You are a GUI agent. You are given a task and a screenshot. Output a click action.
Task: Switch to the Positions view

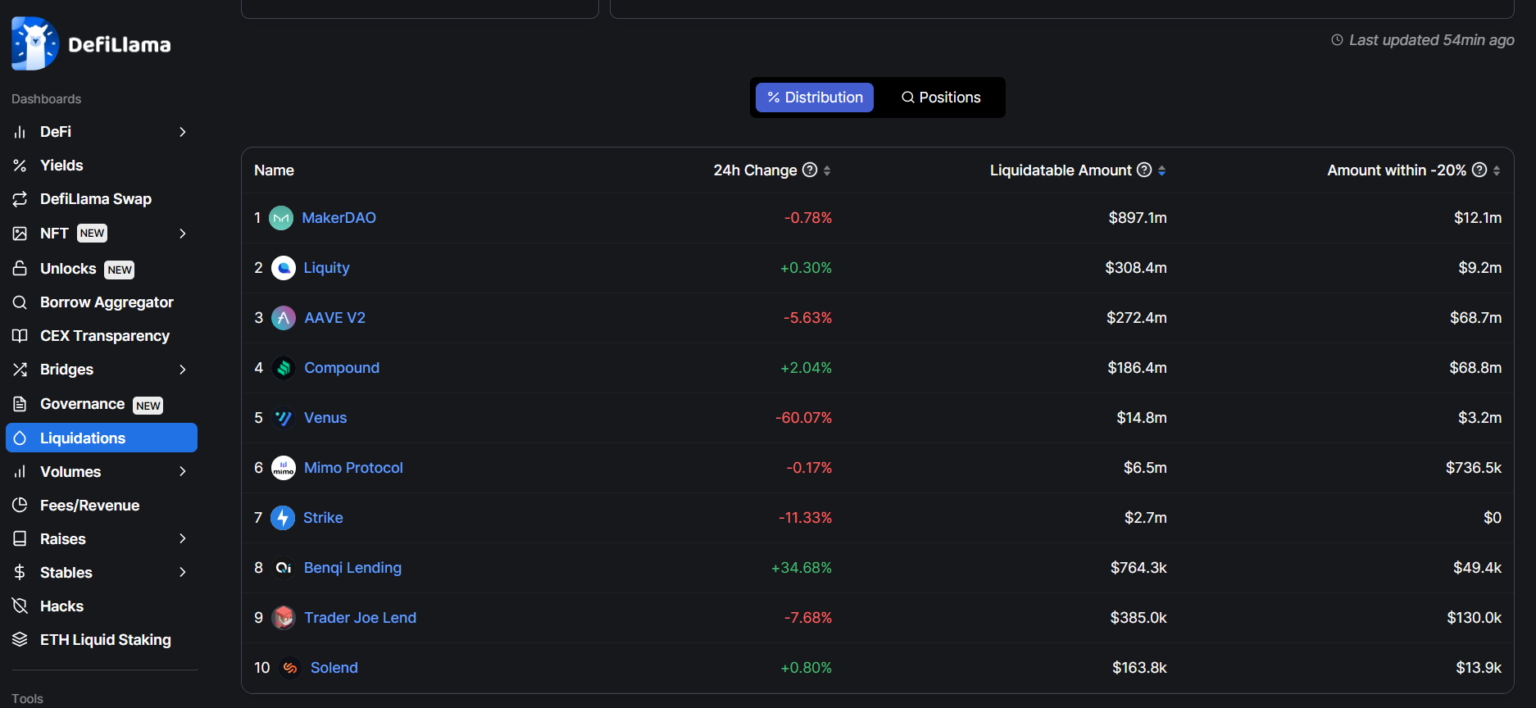[940, 98]
